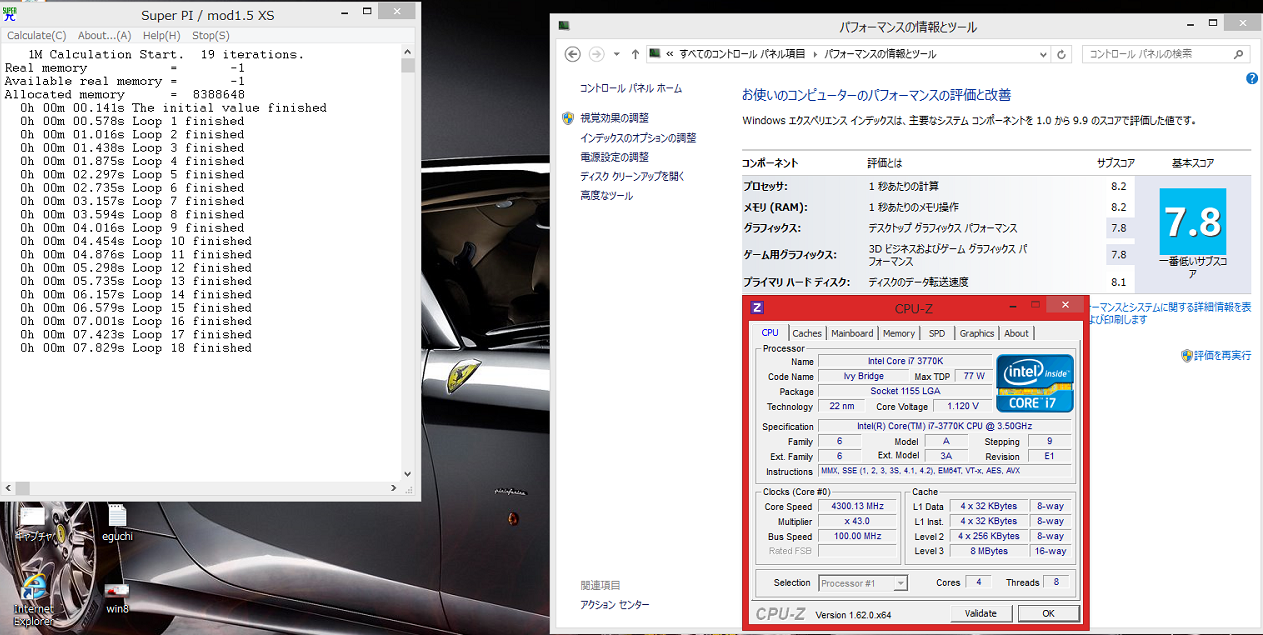1263x635 pixels.
Task: Click the Ivy Bridge code name field
Action: (863, 376)
